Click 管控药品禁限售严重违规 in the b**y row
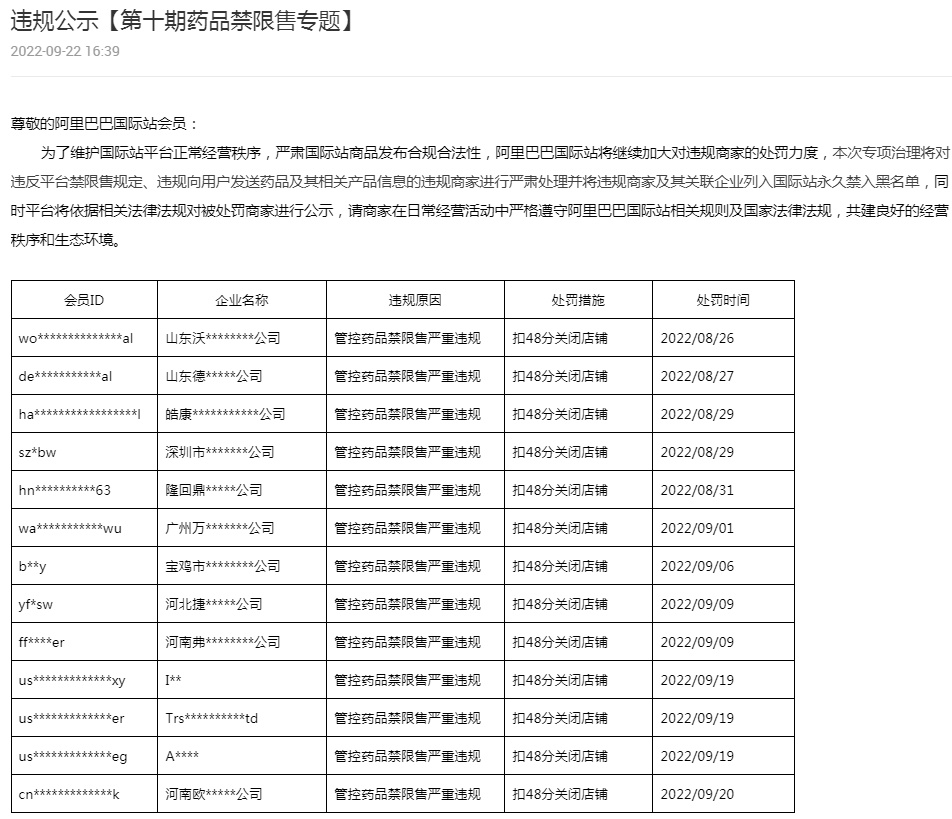The height and width of the screenshot is (819, 952). pos(407,566)
